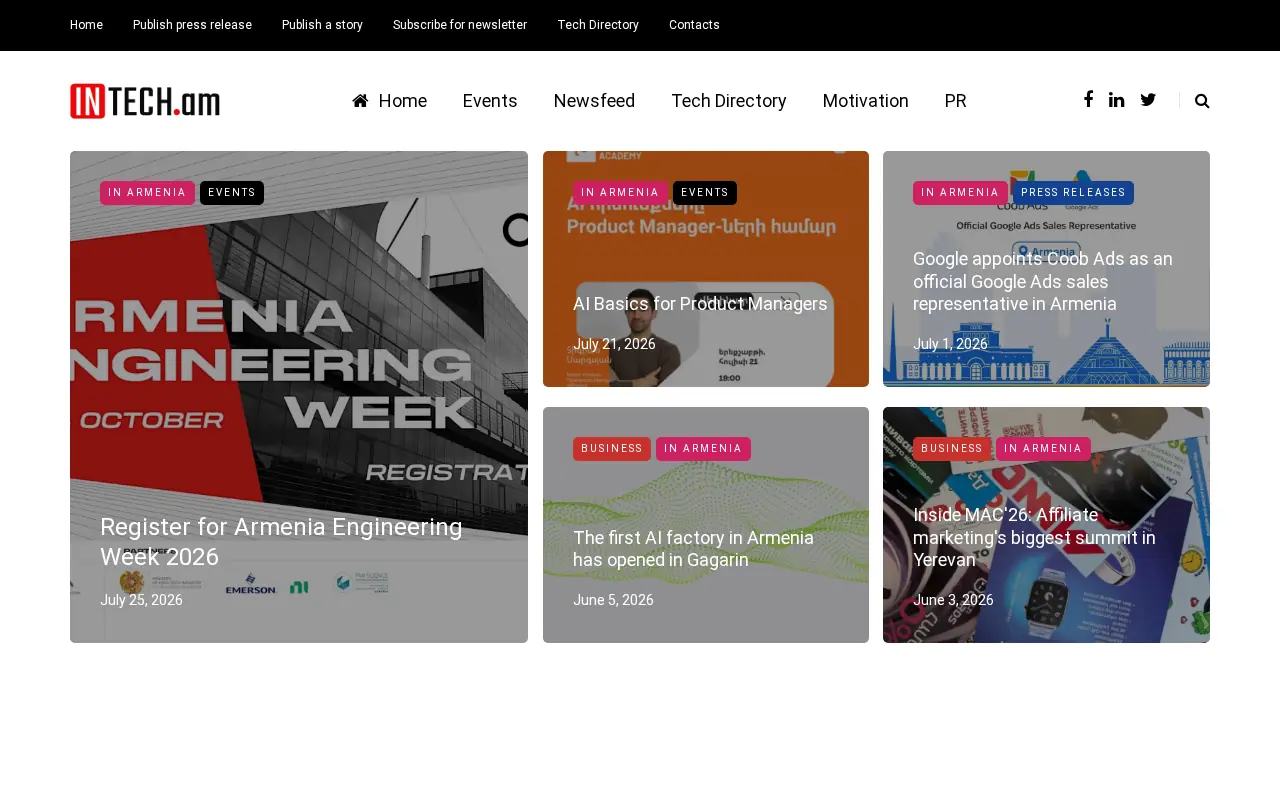Open the PR menu item

pyautogui.click(x=956, y=101)
